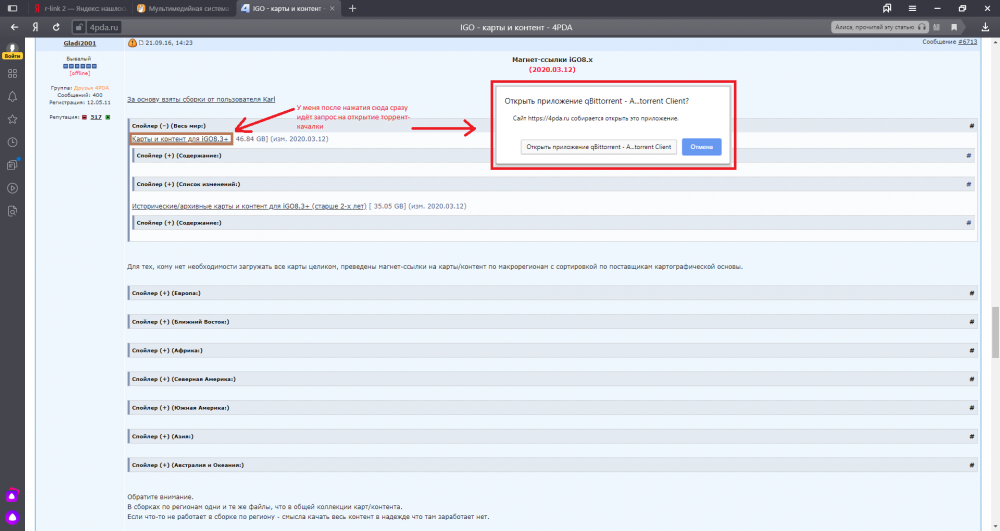Click the warning report icon beside post date
1000x531 pixels.
[x=132, y=43]
